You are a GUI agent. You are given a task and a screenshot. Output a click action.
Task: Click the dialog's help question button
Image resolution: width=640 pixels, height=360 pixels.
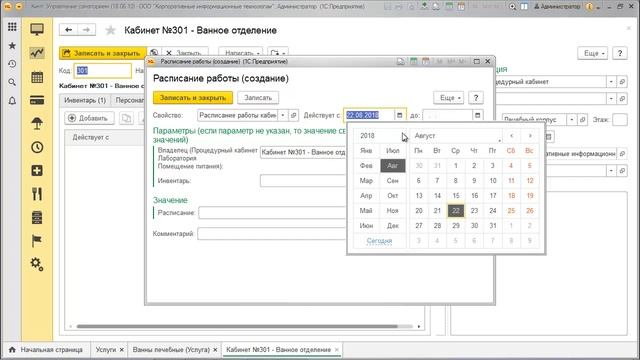476,98
